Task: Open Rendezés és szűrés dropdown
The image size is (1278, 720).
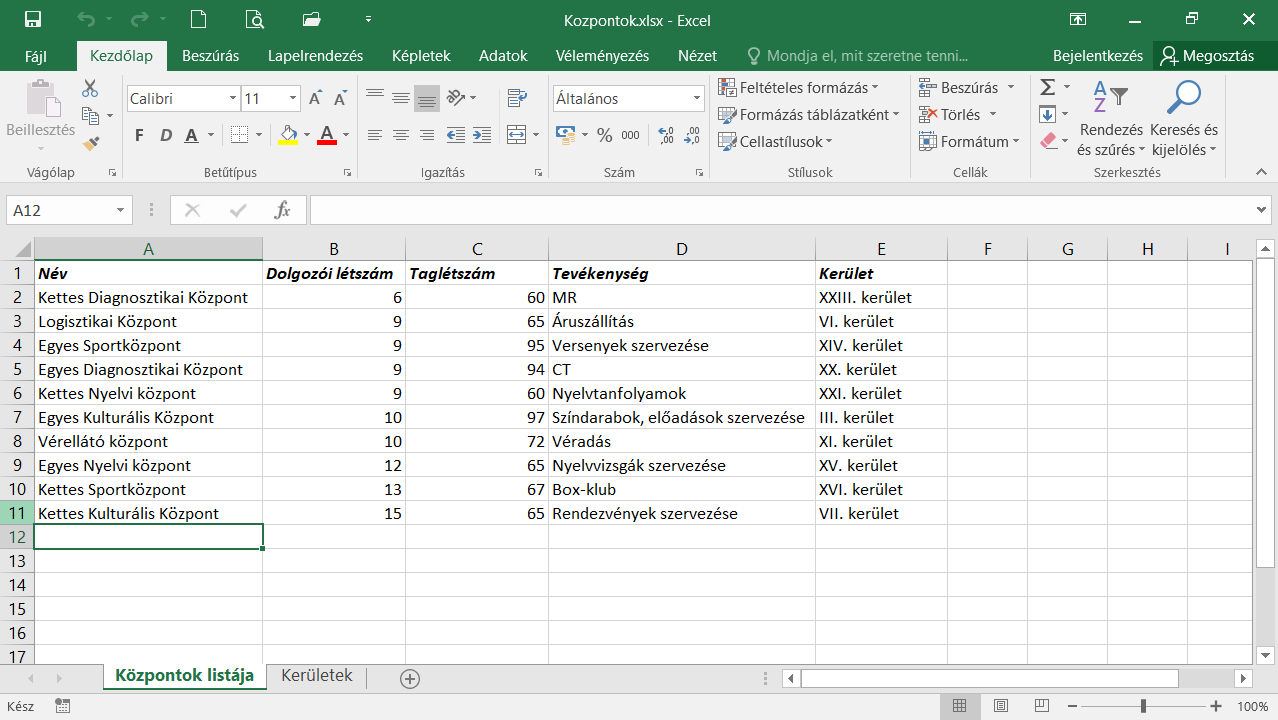Action: 1110,117
